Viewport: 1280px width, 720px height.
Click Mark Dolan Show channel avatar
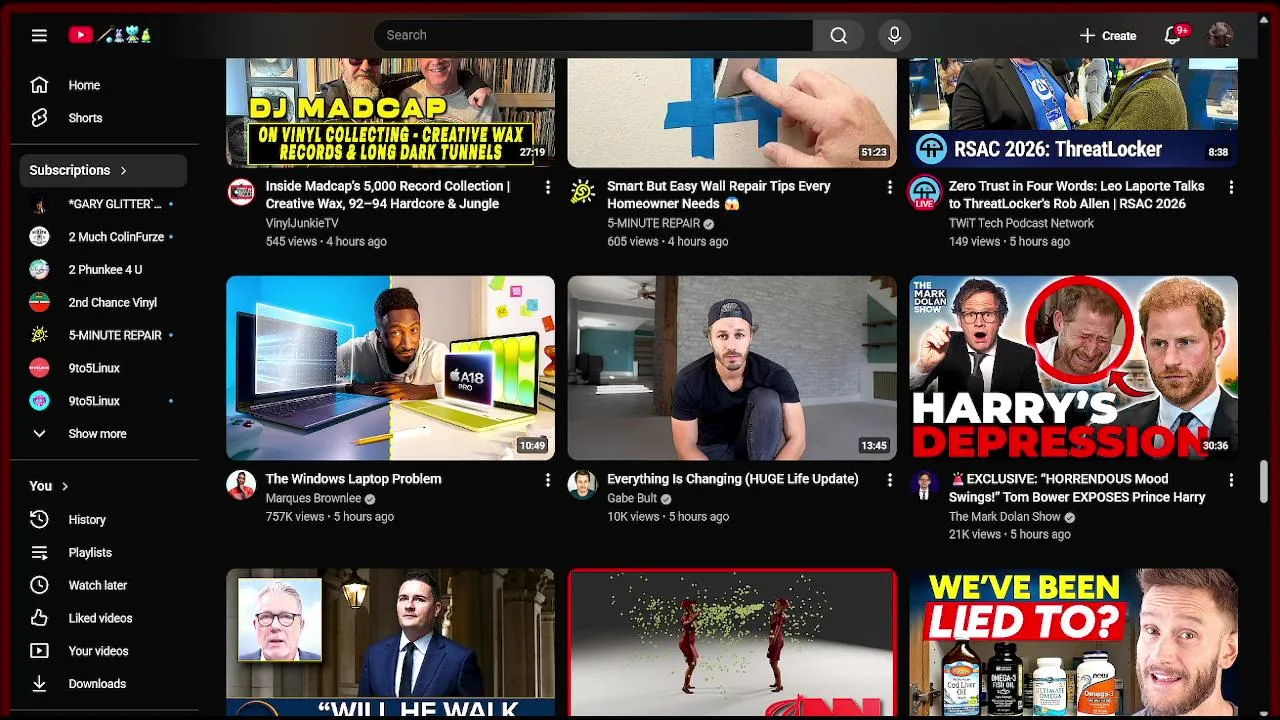(x=924, y=485)
